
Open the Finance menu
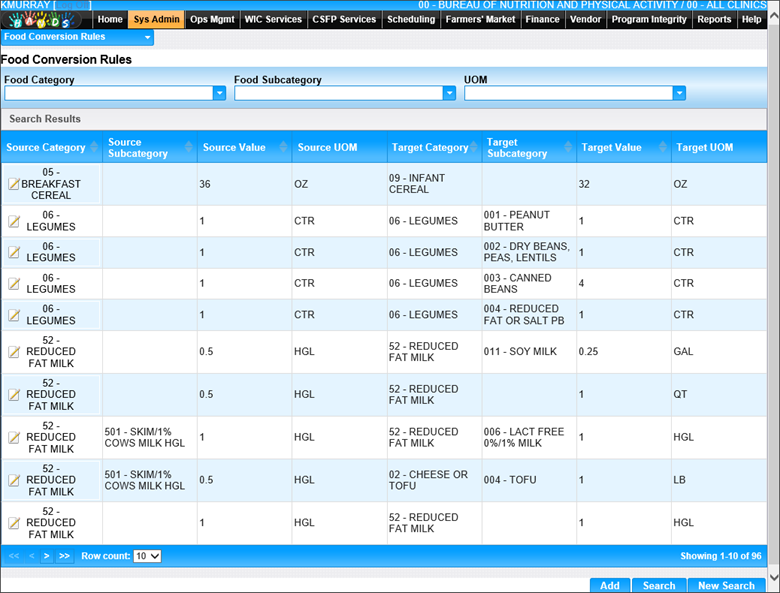point(542,19)
